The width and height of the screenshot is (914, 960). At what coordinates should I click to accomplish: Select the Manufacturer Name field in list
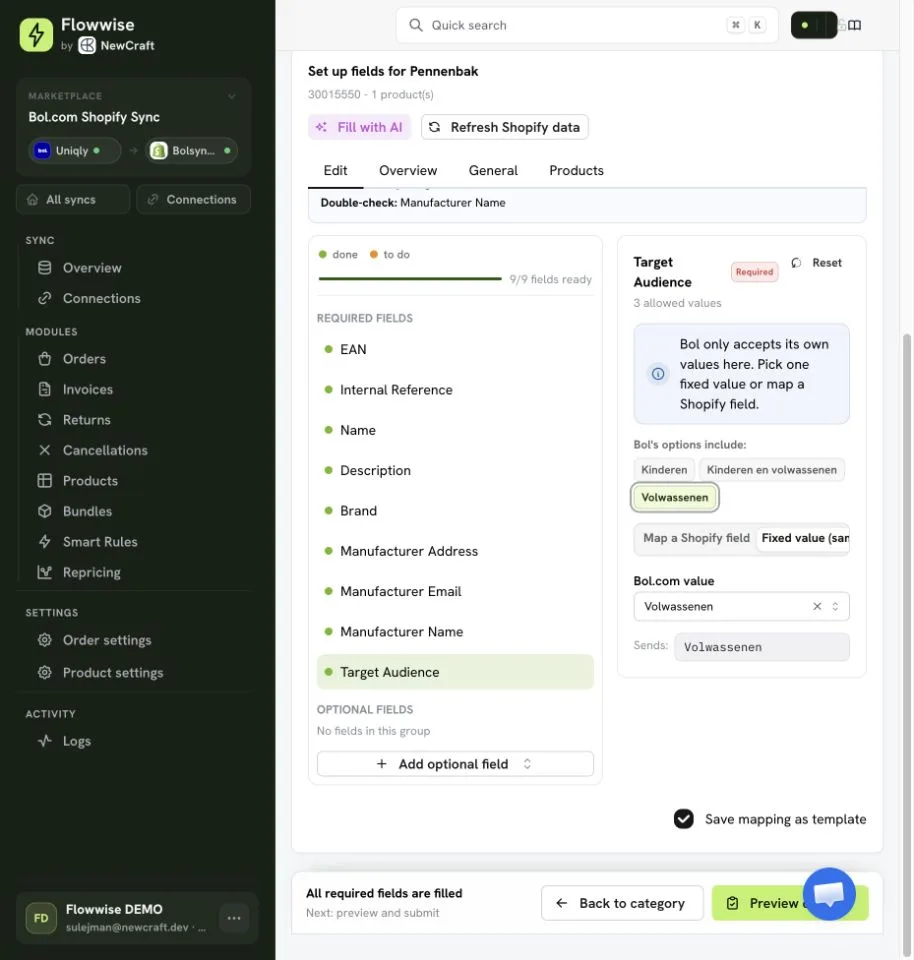click(455, 632)
